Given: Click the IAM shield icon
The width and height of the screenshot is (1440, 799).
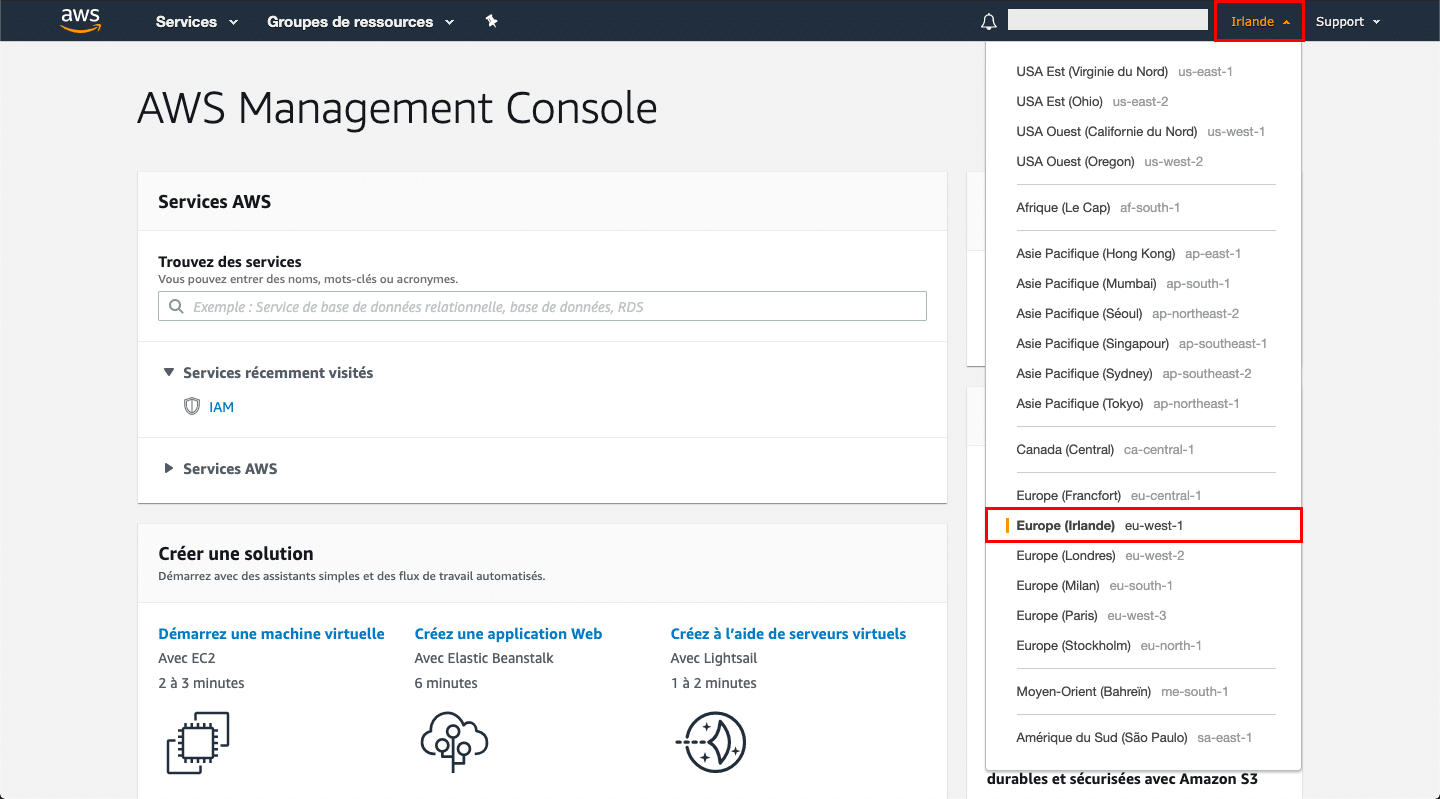Looking at the screenshot, I should tap(192, 407).
